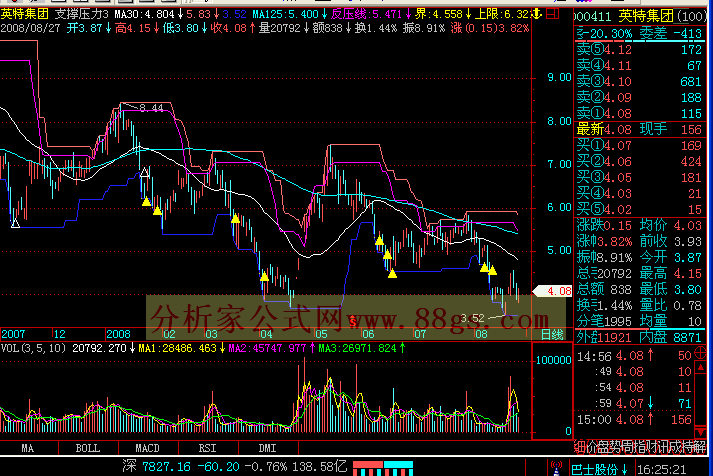Click the 日线 period label
Screen dimensions: 713x476
[552, 335]
